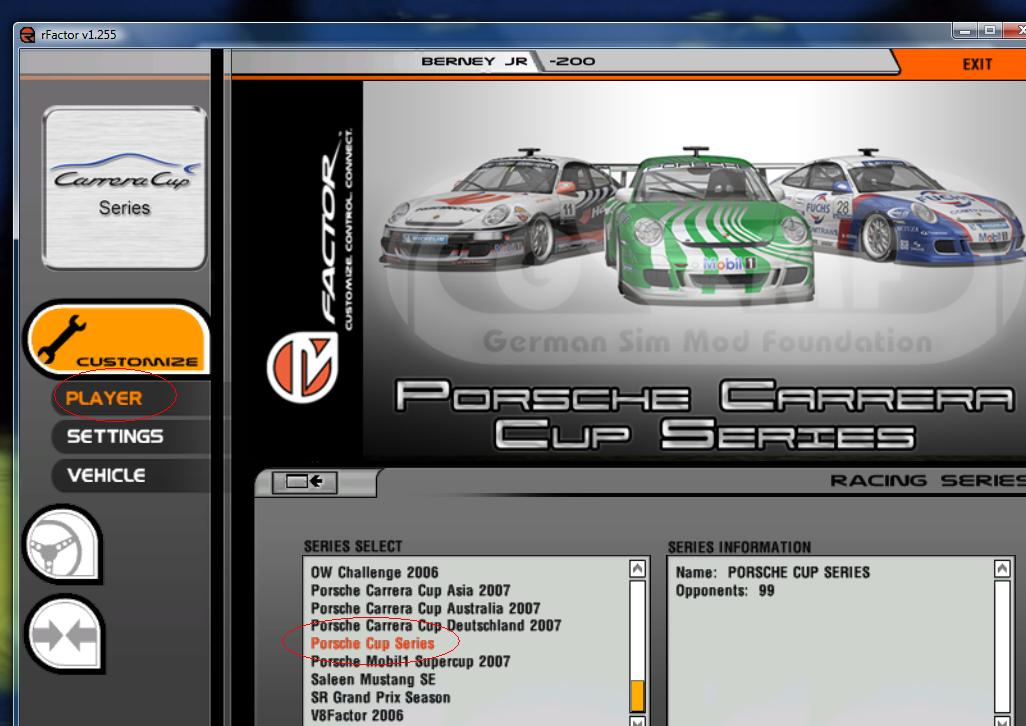Click the back arrow tab icon
This screenshot has height=726, width=1026.
click(x=306, y=482)
